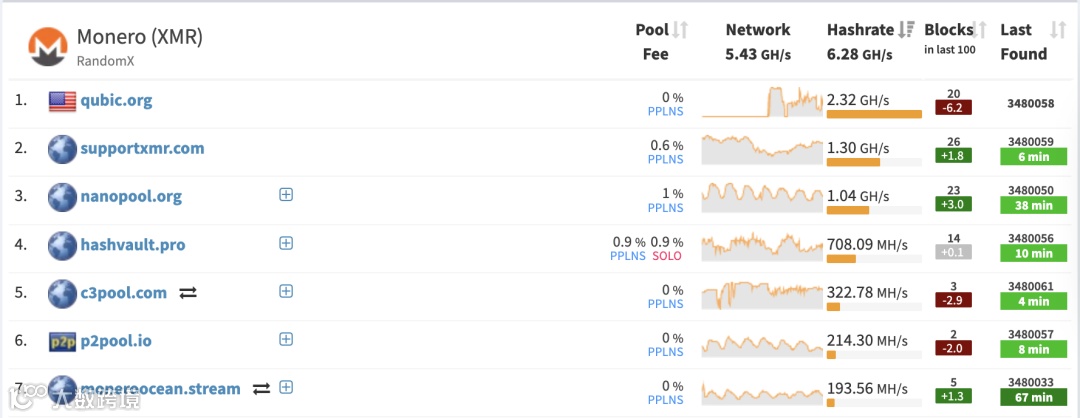Sort the table by Hashrate
Screen dimensions: 1080x418
[907, 30]
